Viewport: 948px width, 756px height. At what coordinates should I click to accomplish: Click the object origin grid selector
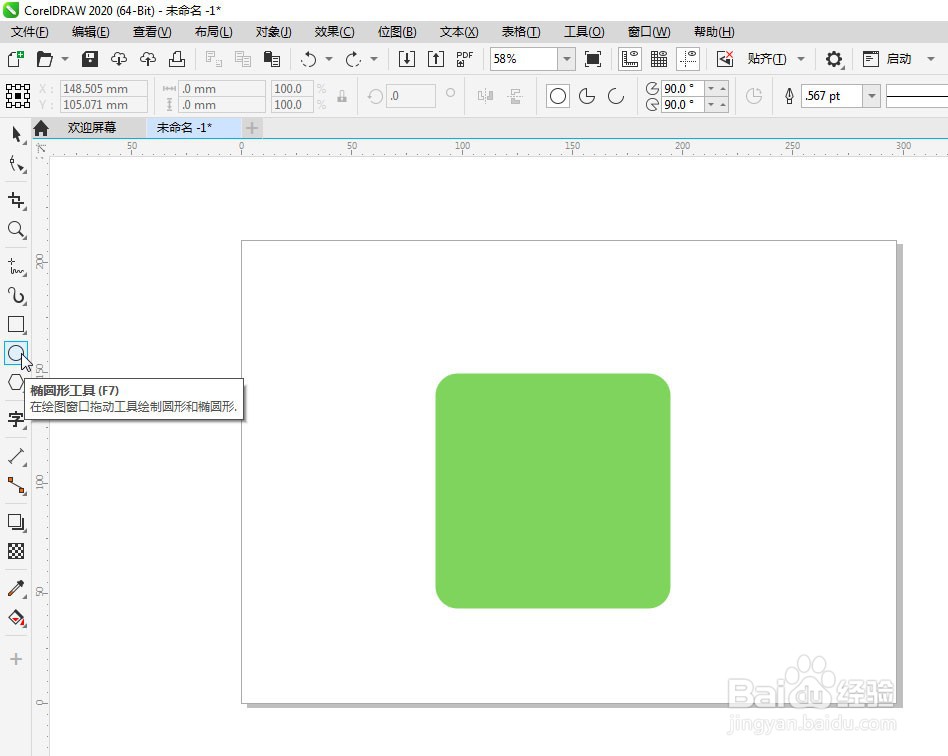[18, 96]
